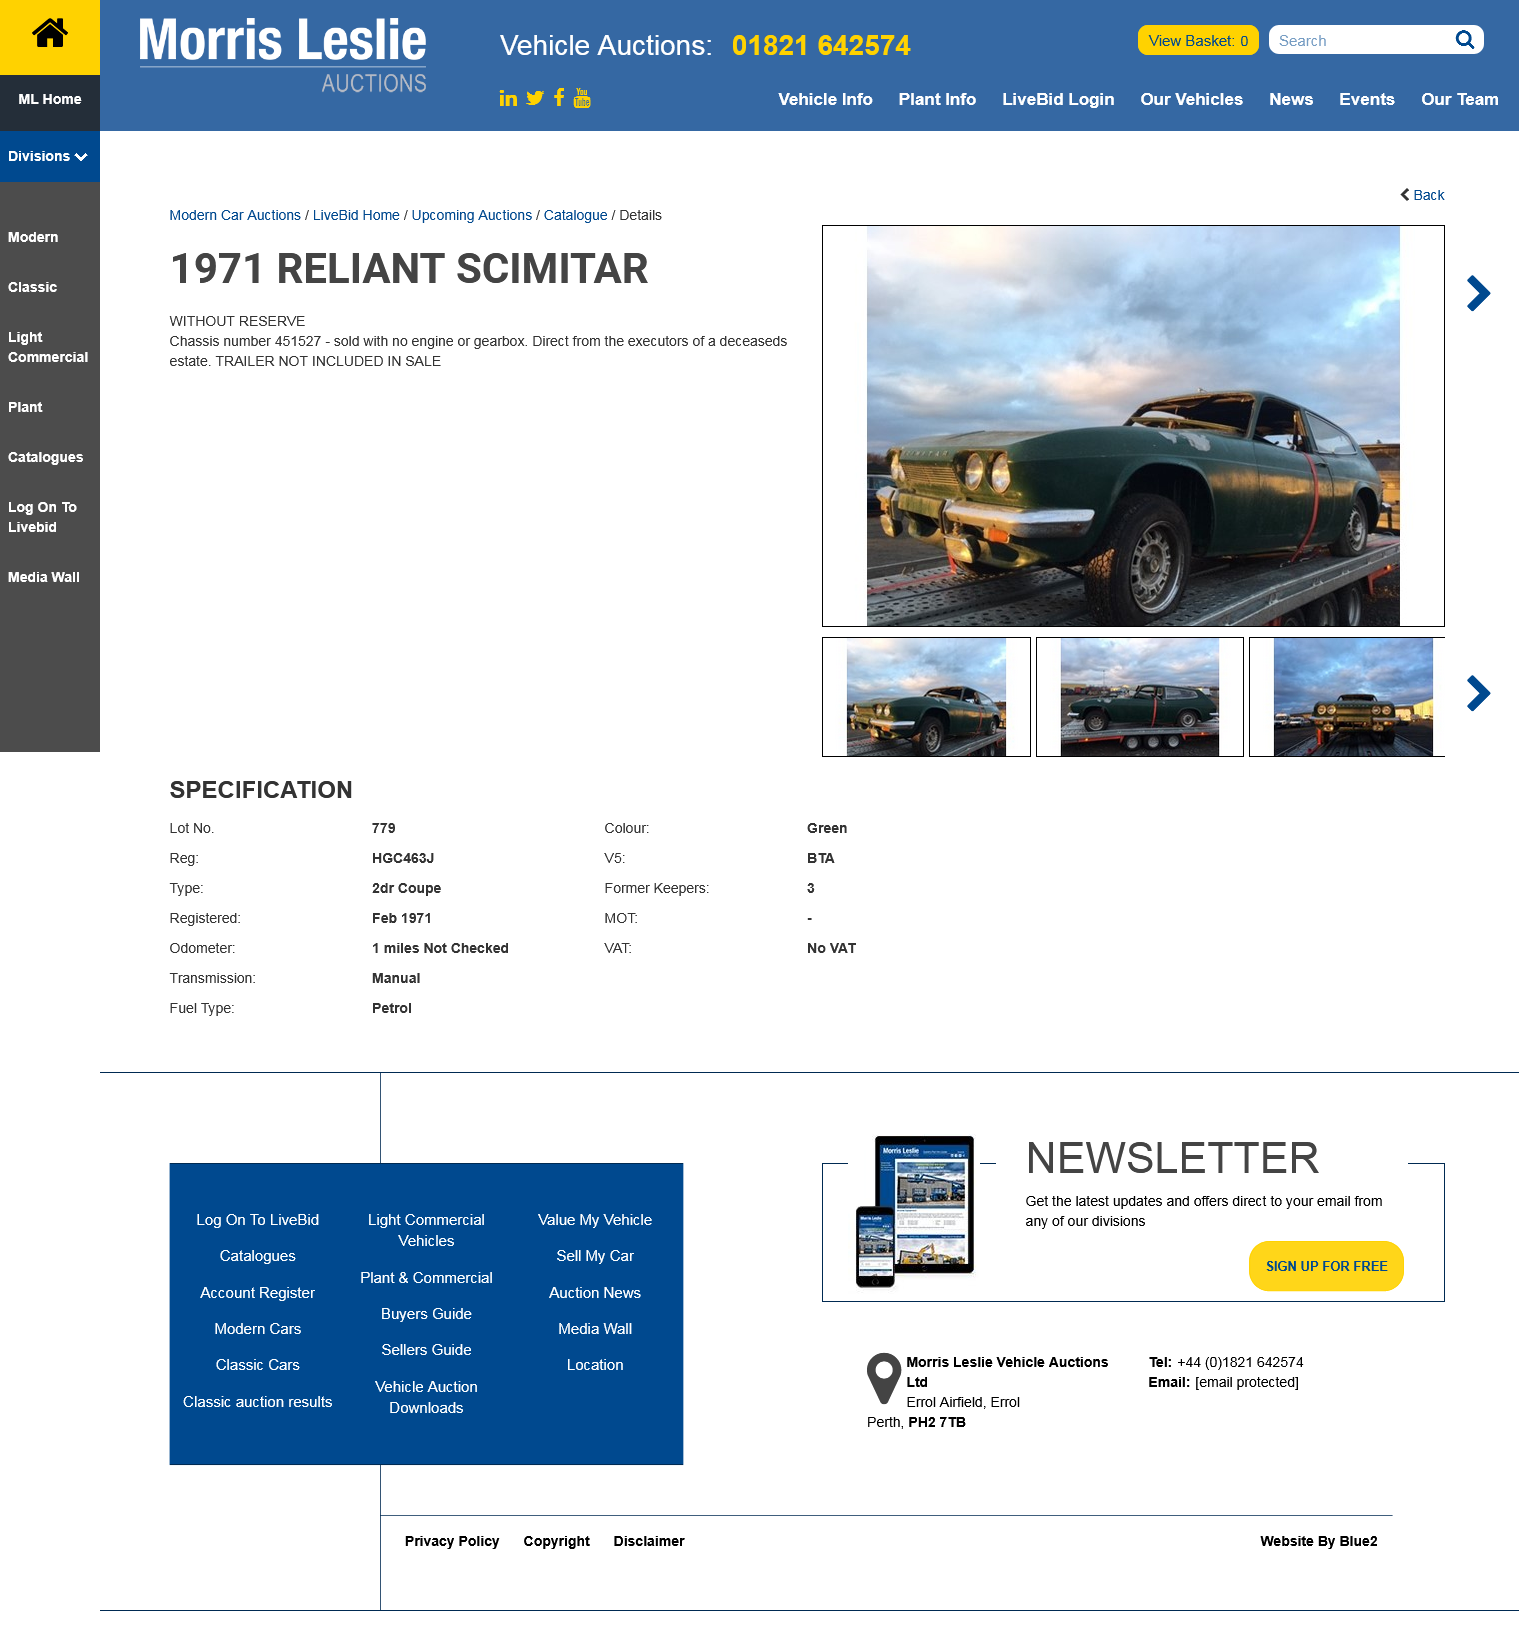Open footer Classic Cars link

tap(258, 1365)
